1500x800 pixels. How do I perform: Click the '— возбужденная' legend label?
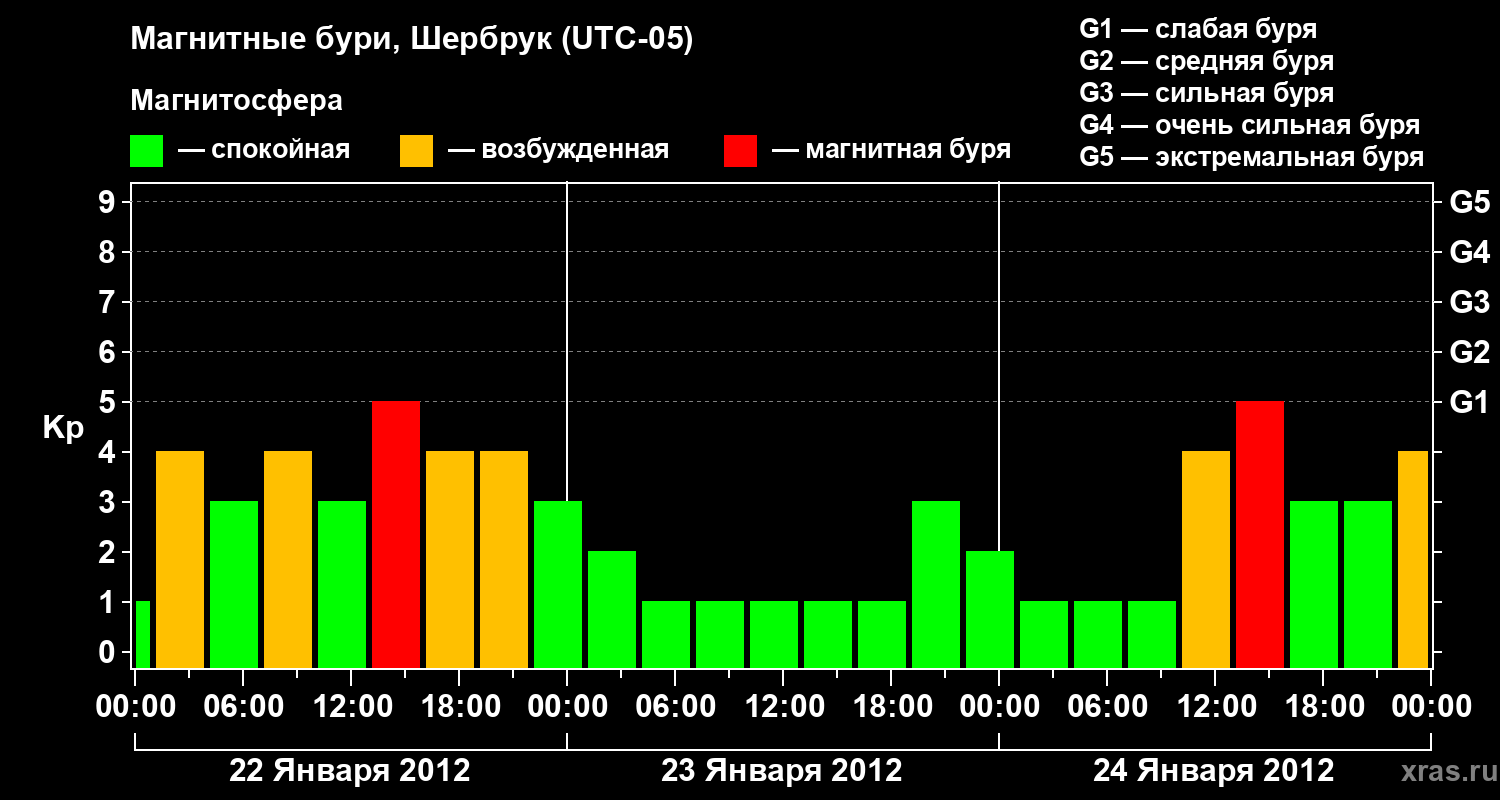(x=558, y=151)
